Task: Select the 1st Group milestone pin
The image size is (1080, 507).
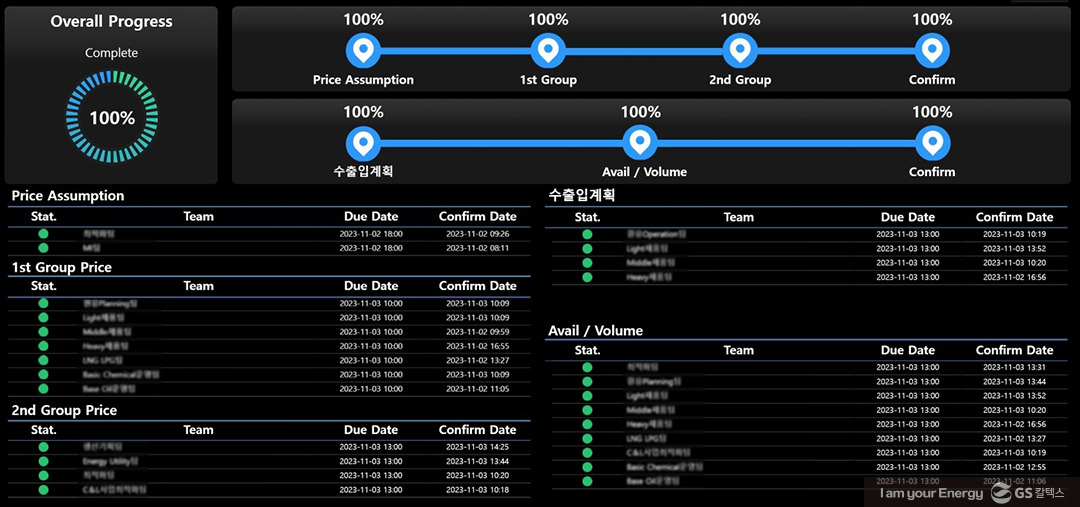Action: [548, 50]
